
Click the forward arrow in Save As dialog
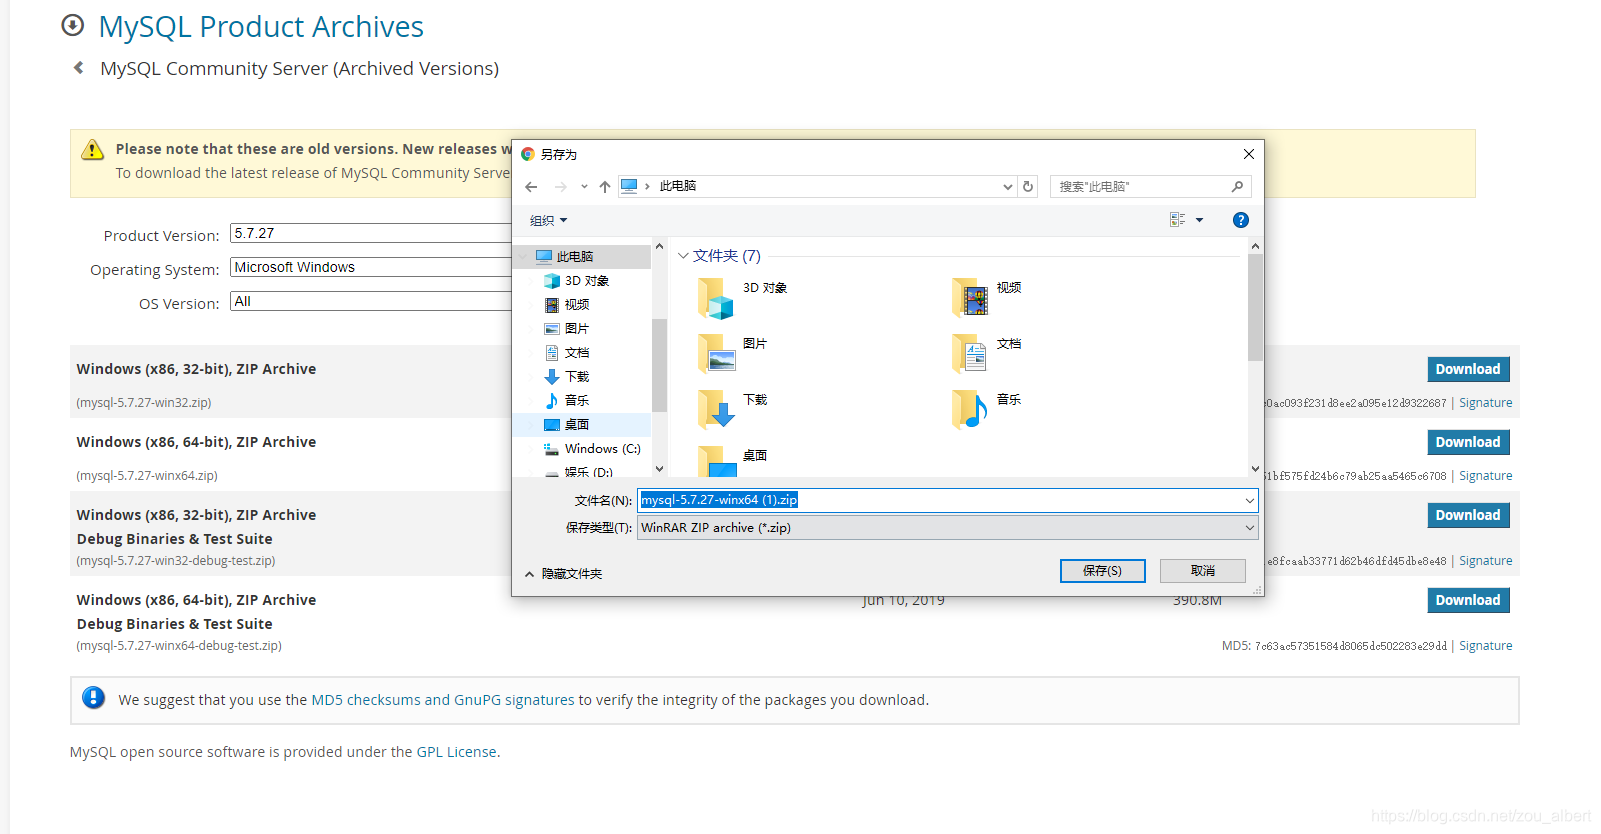(561, 187)
